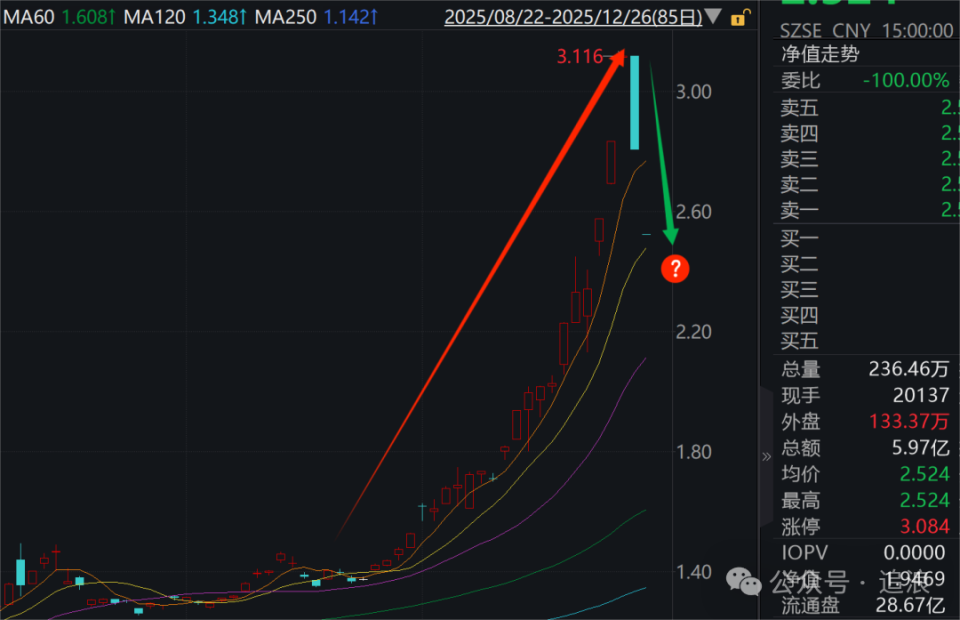The image size is (960, 620).
Task: Click the 涨停 3.084 value
Action: click(924, 526)
